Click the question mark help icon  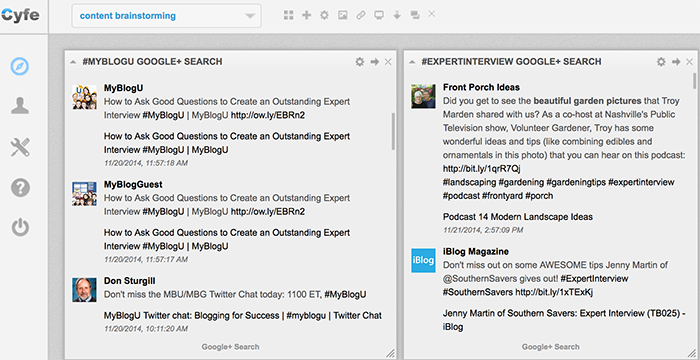(x=20, y=188)
